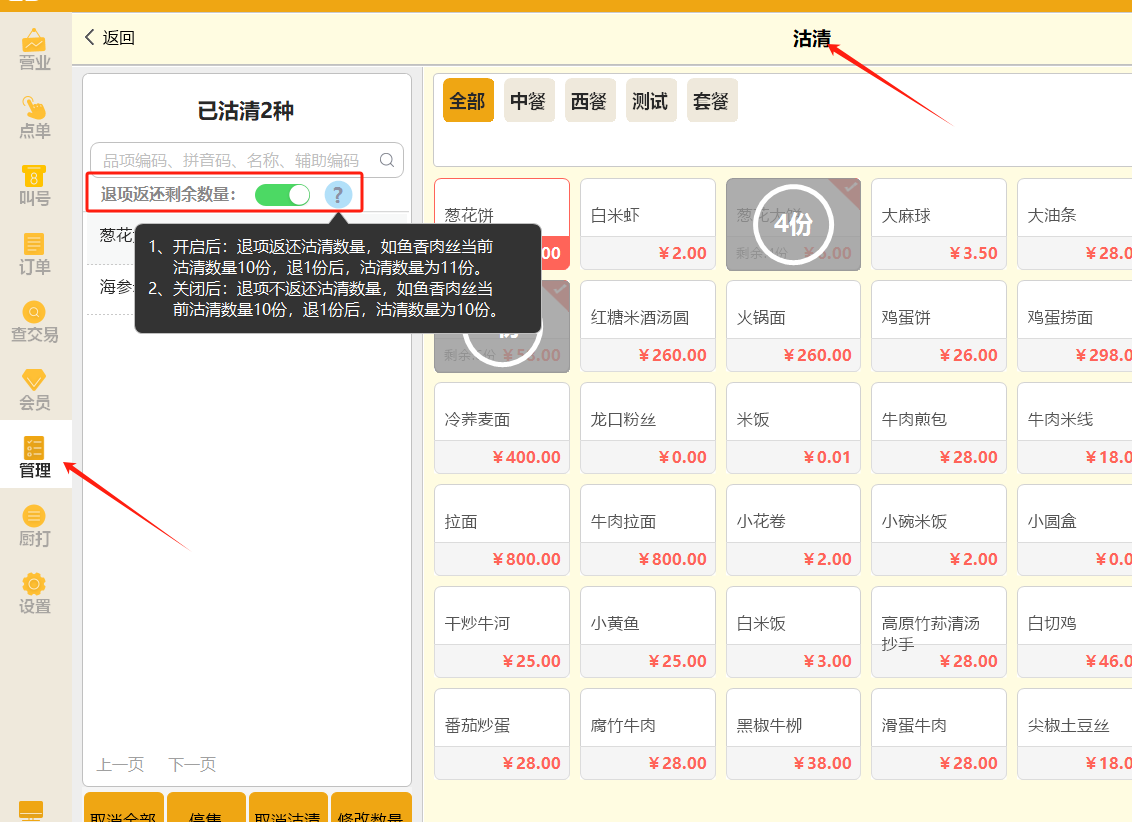Screen dimensions: 1132x822
Task: Click the 下一页 next page link
Action: (x=192, y=764)
